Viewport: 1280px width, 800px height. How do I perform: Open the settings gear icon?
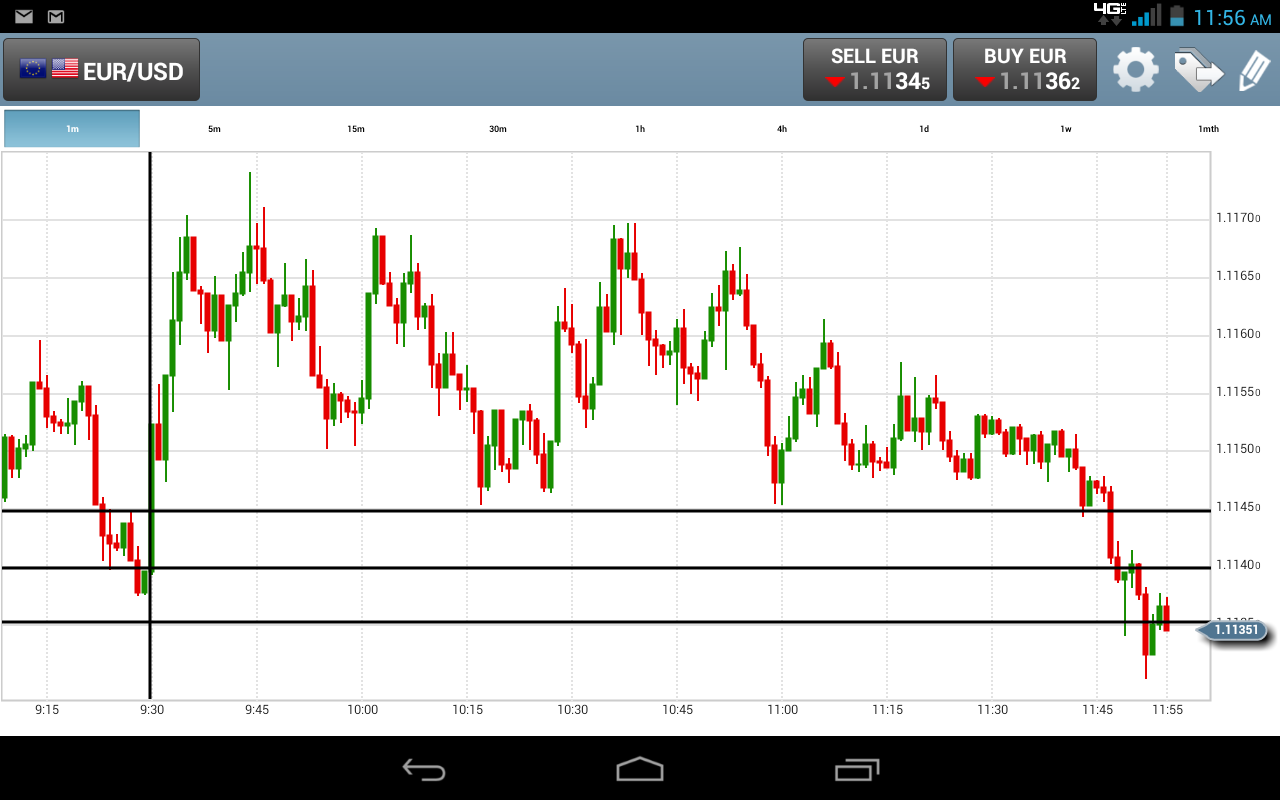(x=1136, y=70)
